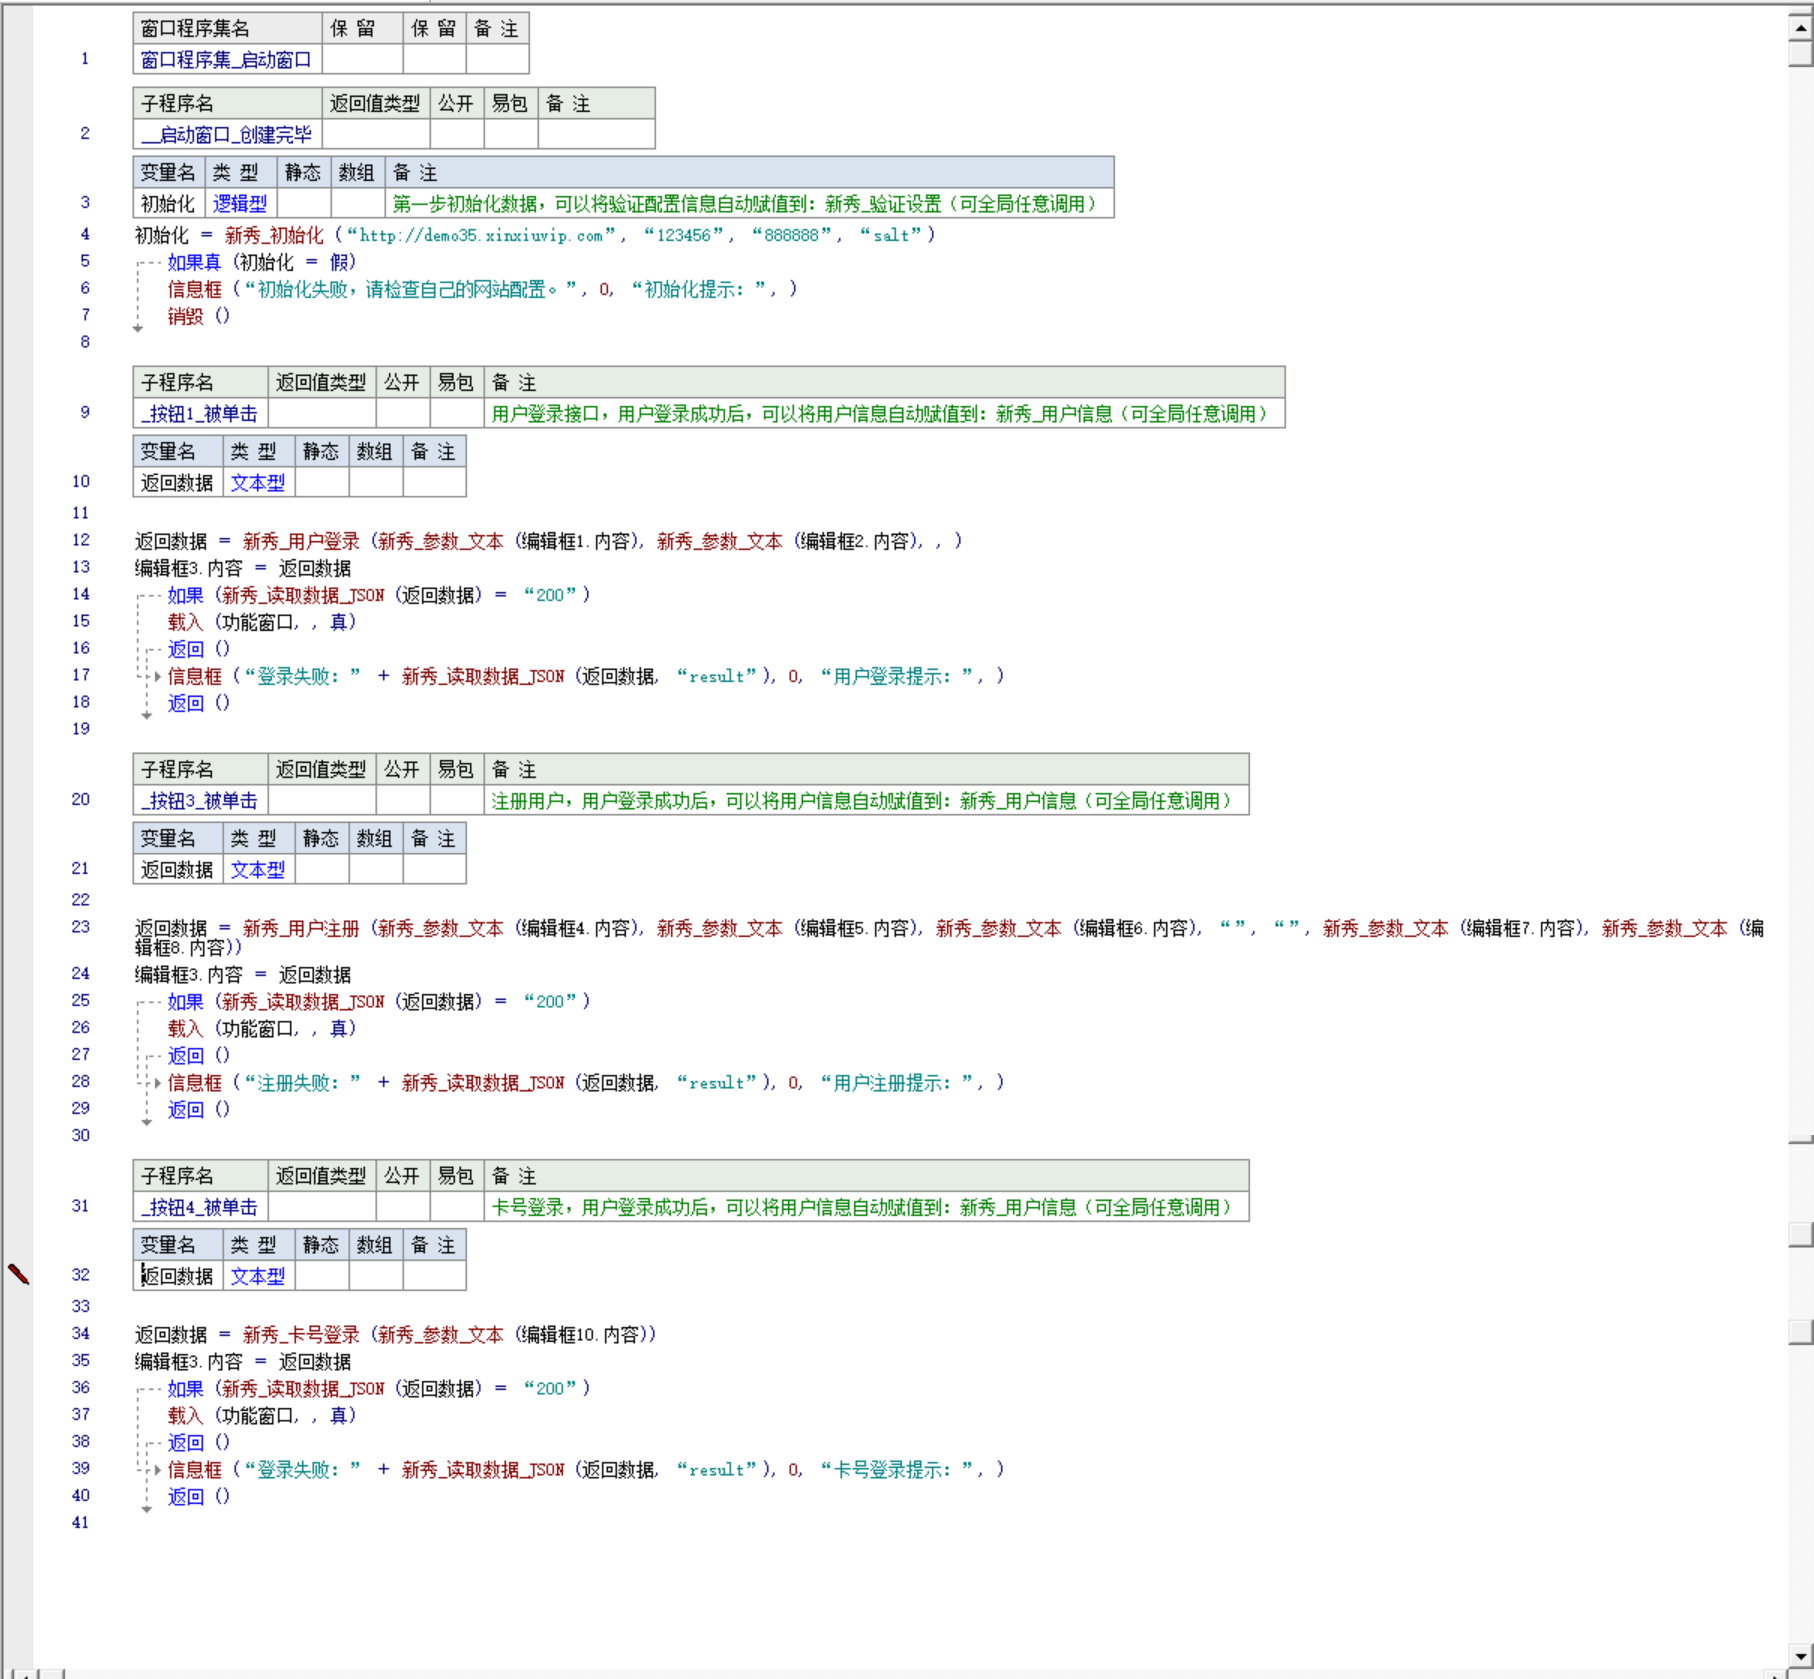The width and height of the screenshot is (1814, 1679).
Task: Click the "用户登录提示：" string on line 17
Action: pos(897,676)
